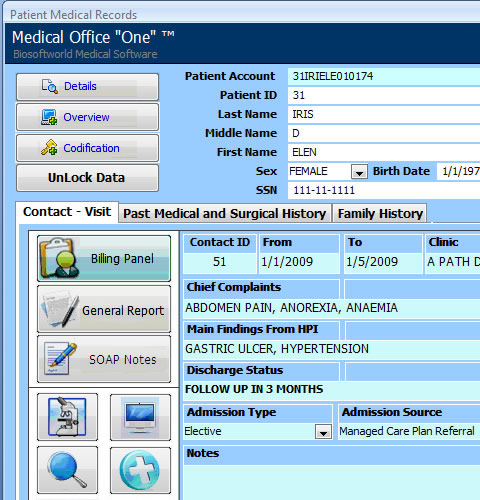Image resolution: width=480 pixels, height=500 pixels.
Task: Click the Admission Source label
Action: click(x=392, y=412)
